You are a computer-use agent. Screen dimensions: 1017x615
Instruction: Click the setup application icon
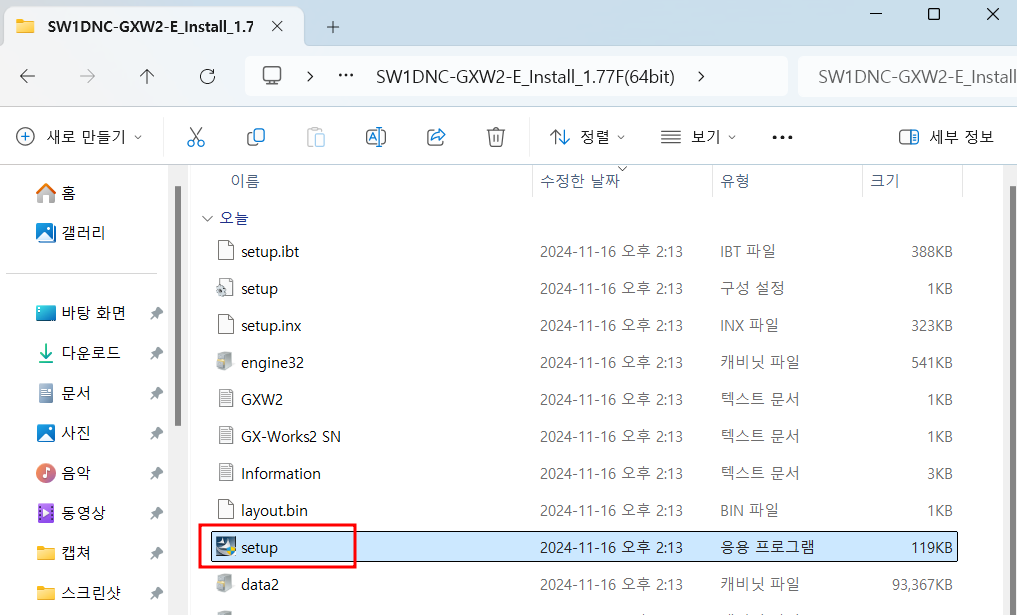pyautogui.click(x=225, y=547)
